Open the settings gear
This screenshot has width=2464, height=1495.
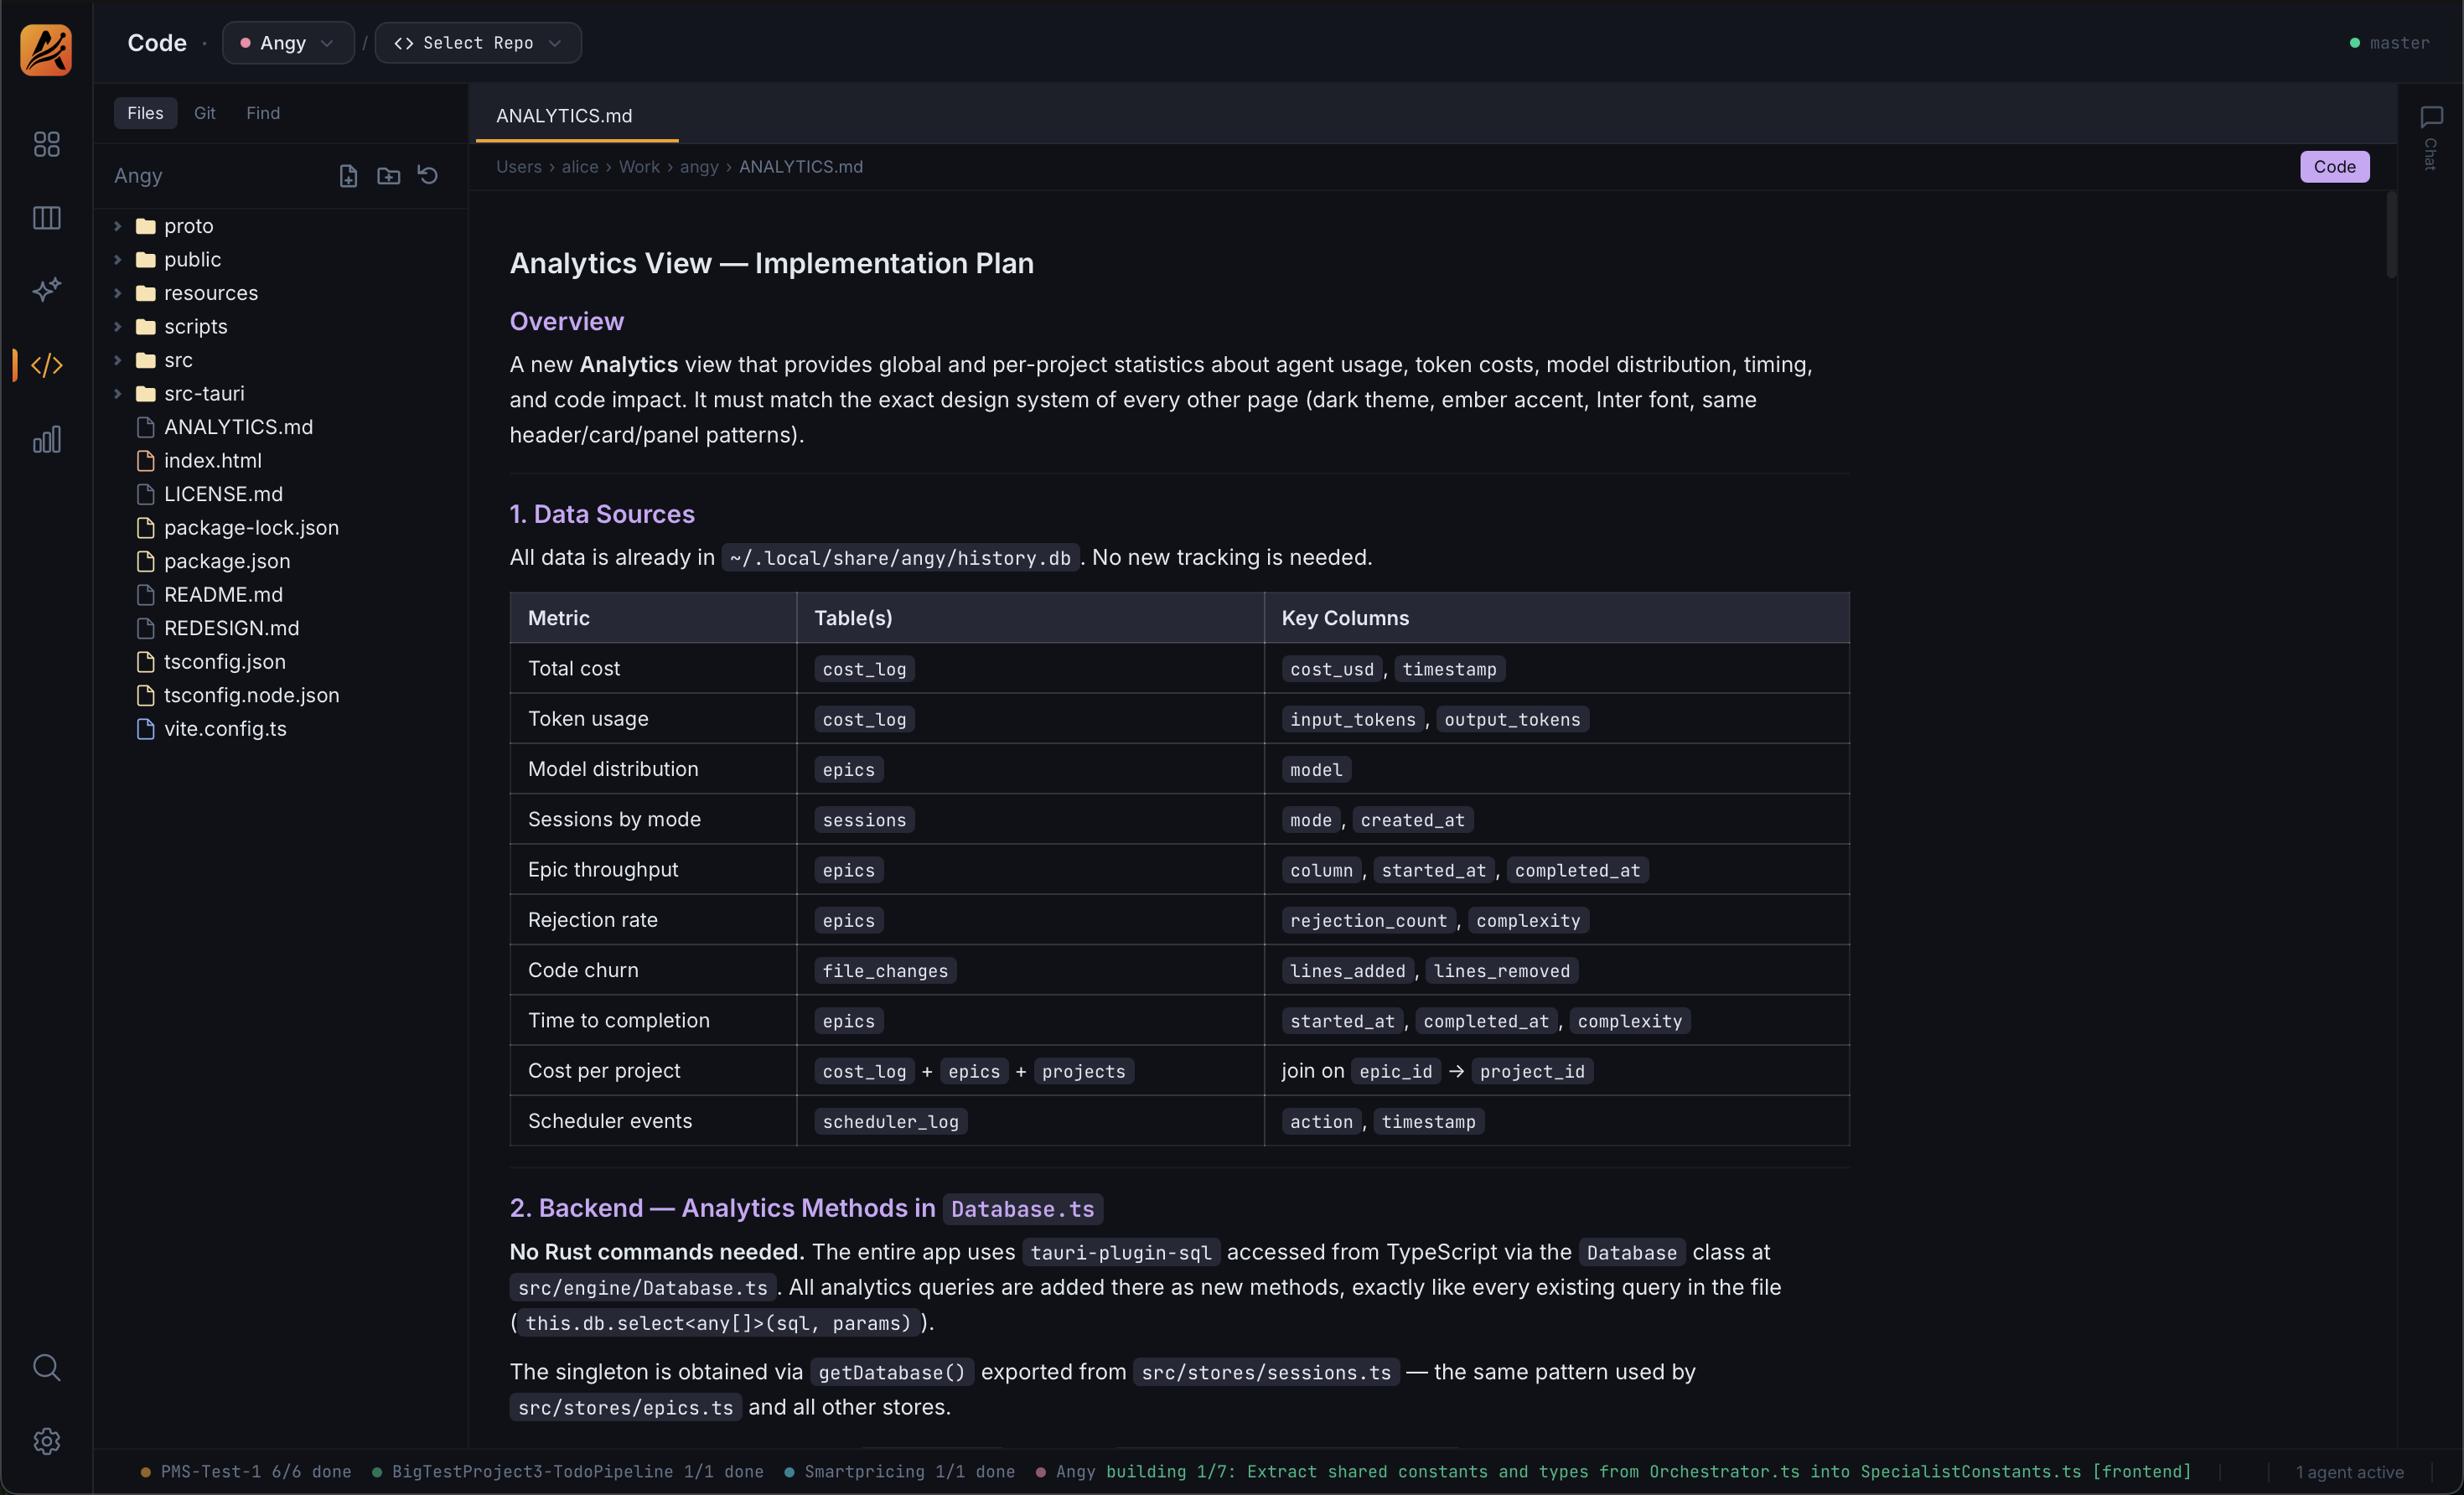tap(46, 1441)
